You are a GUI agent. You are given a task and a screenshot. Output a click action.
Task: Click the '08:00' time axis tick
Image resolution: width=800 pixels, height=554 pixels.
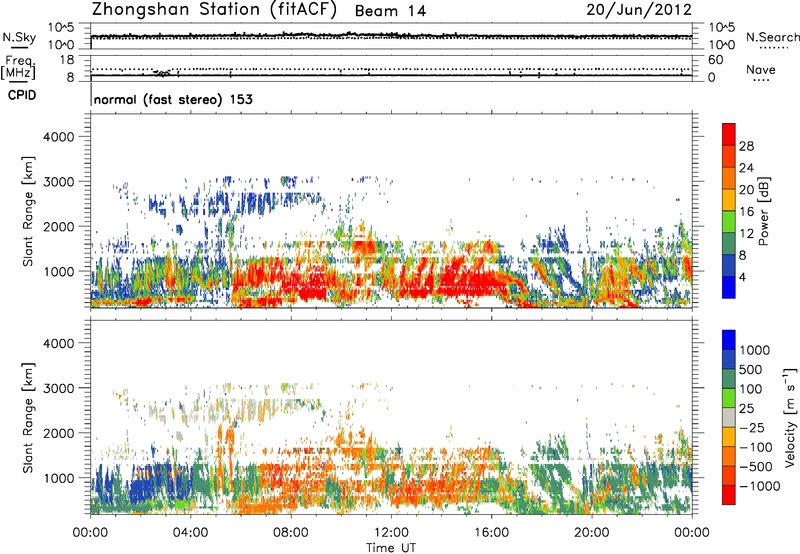click(291, 533)
